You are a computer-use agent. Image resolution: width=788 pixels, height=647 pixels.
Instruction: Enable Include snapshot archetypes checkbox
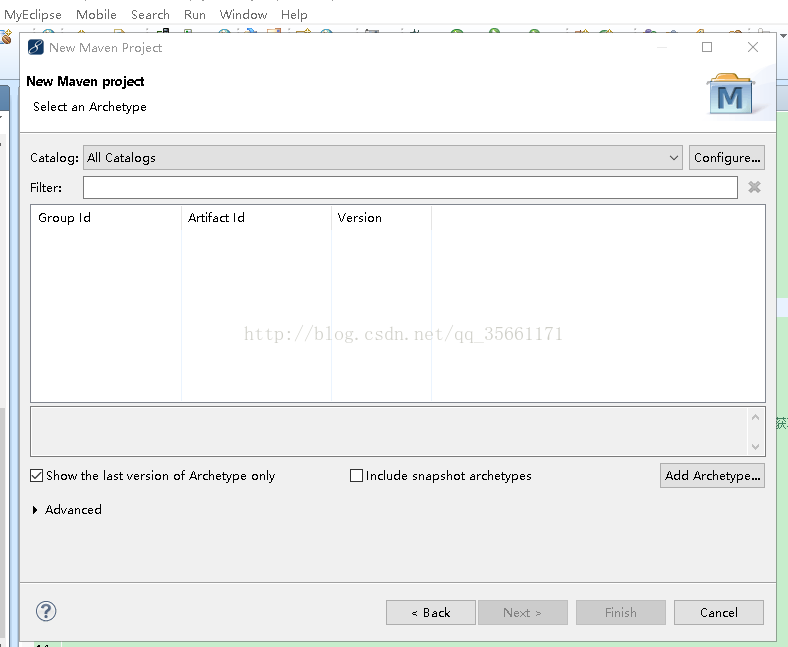(x=356, y=476)
